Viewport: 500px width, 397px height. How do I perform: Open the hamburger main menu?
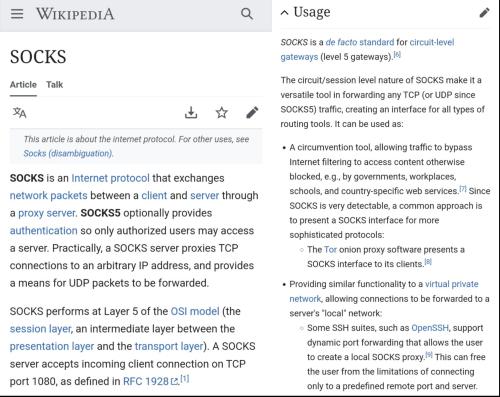[17, 14]
